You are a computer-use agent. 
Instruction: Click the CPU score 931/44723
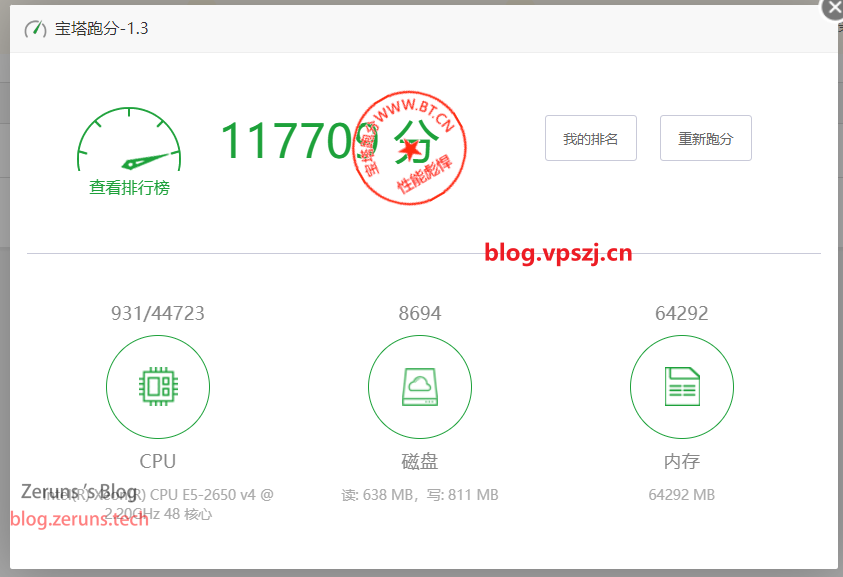(158, 313)
